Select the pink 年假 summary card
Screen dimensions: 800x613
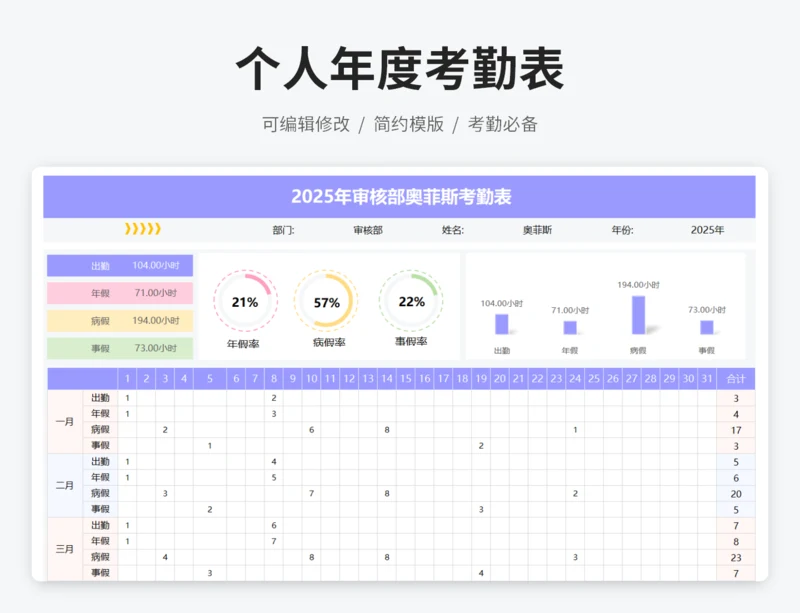tap(119, 293)
